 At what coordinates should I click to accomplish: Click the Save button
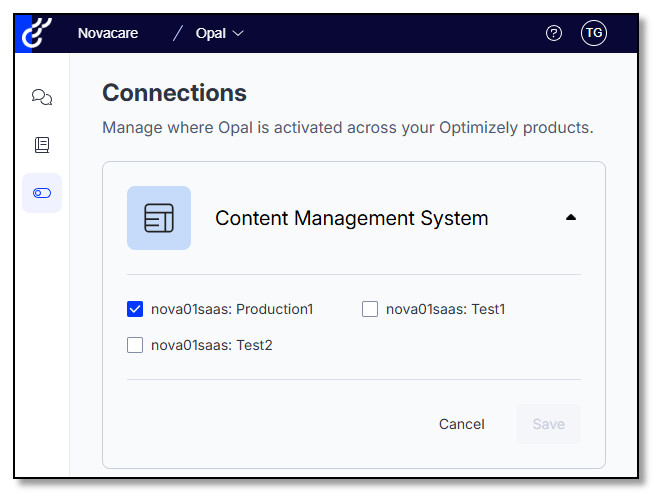[548, 424]
